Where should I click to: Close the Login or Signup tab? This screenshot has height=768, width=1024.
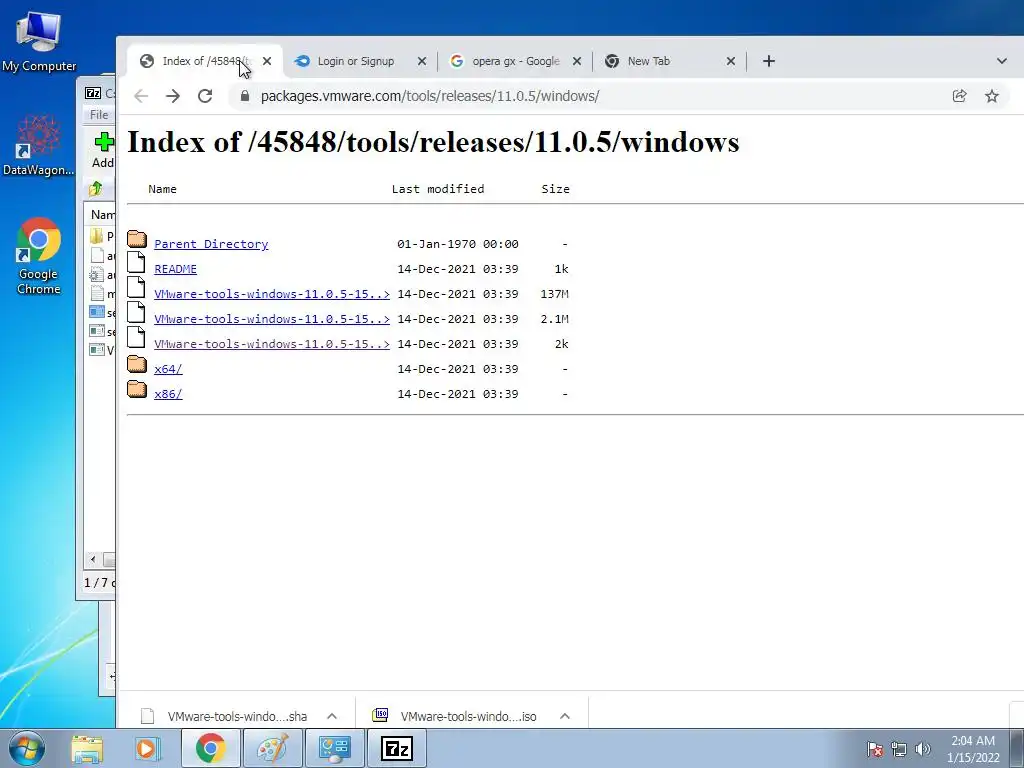[x=422, y=61]
